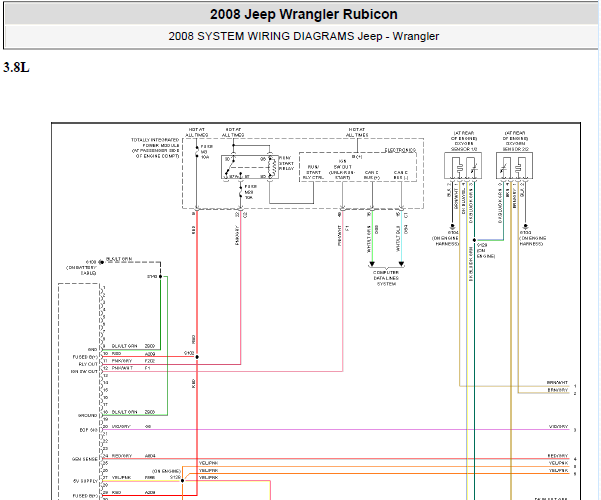Click the Oxygen Sensor 2/2 component box
Viewport: 601px width, 500px height.
514,166
